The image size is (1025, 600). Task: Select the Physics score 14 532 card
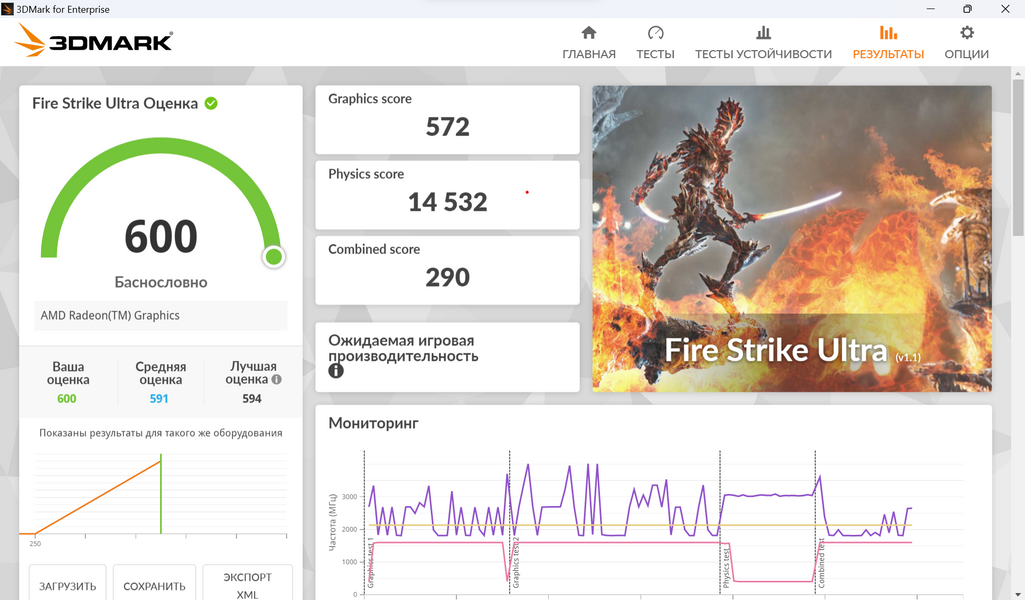point(447,194)
